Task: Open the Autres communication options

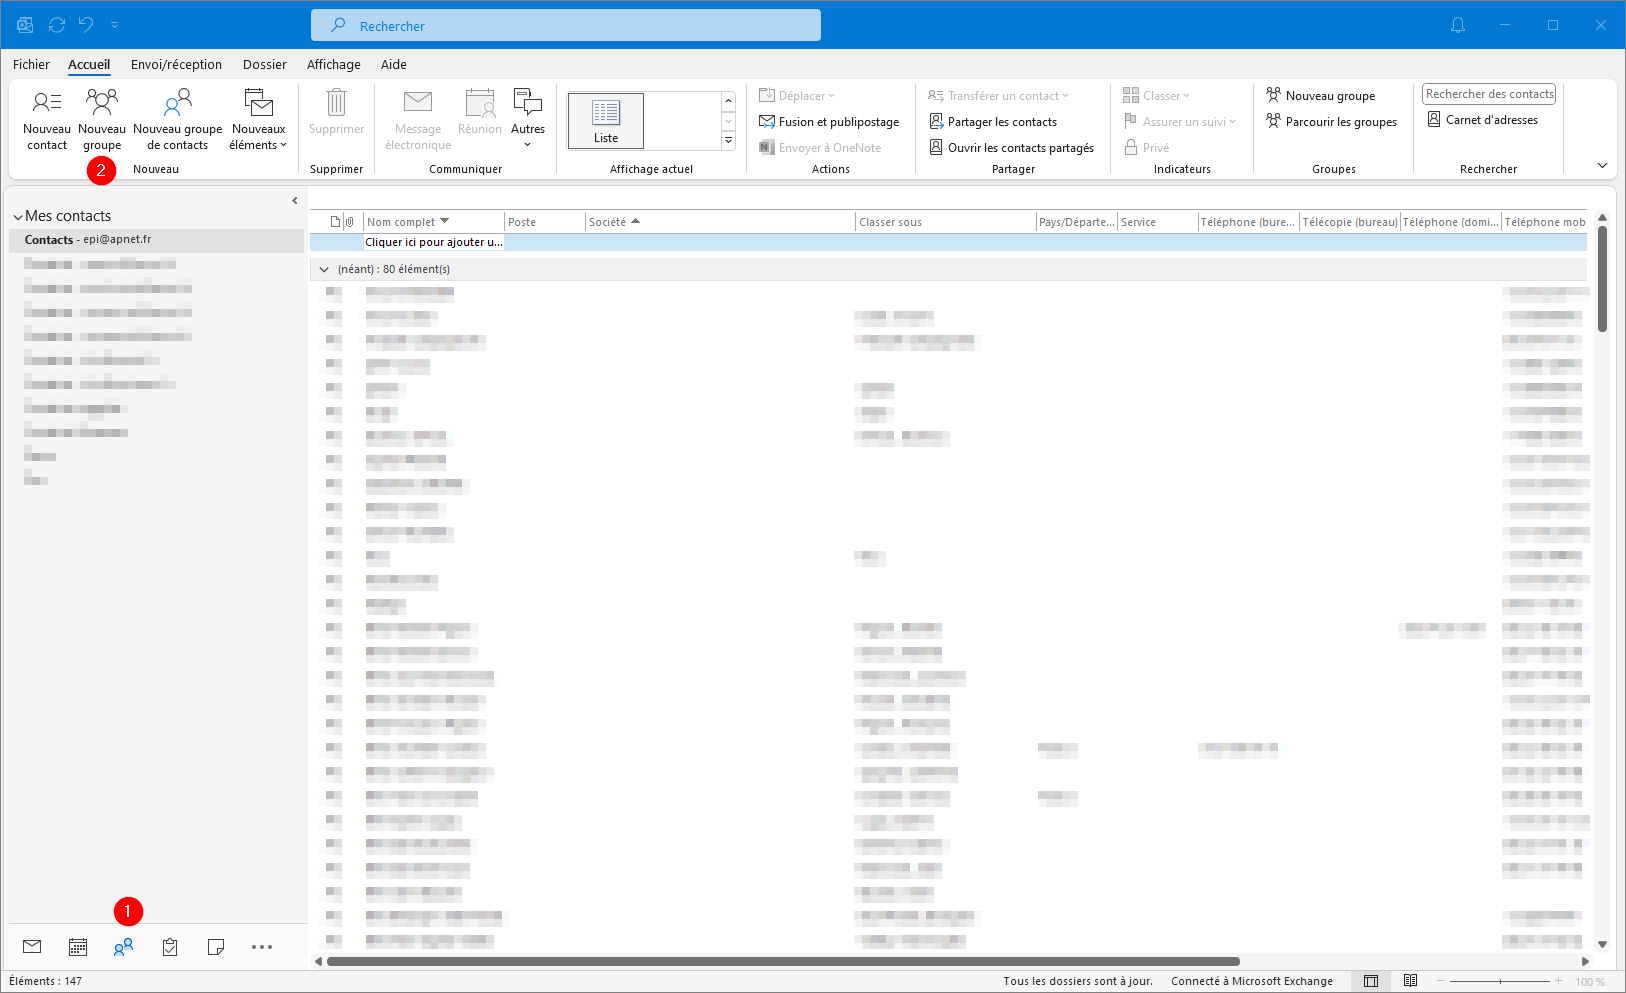Action: [528, 119]
